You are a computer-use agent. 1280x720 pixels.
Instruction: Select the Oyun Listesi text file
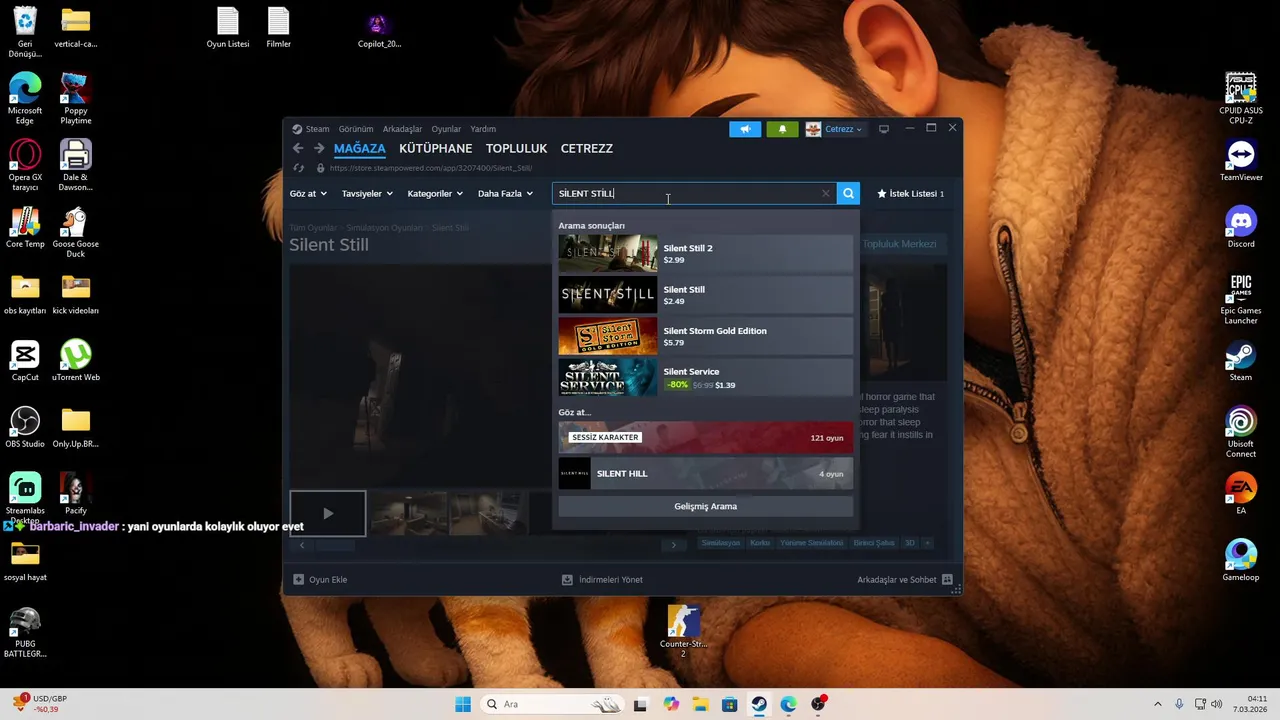[x=228, y=28]
